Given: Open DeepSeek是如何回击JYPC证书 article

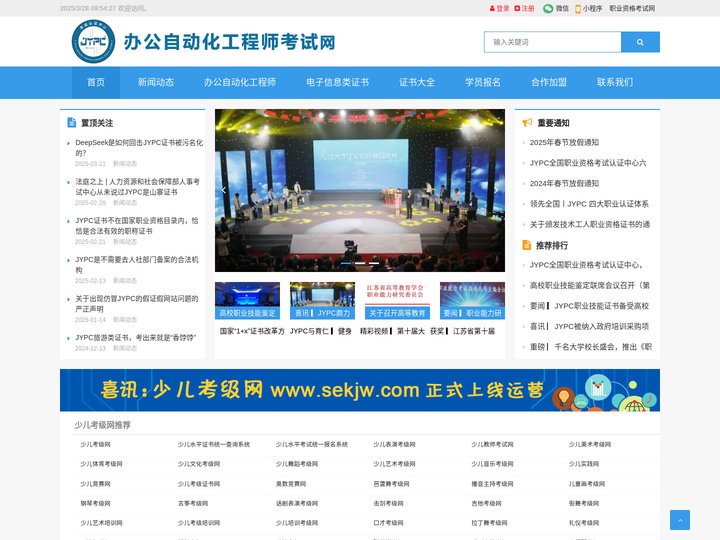Looking at the screenshot, I should (x=139, y=148).
